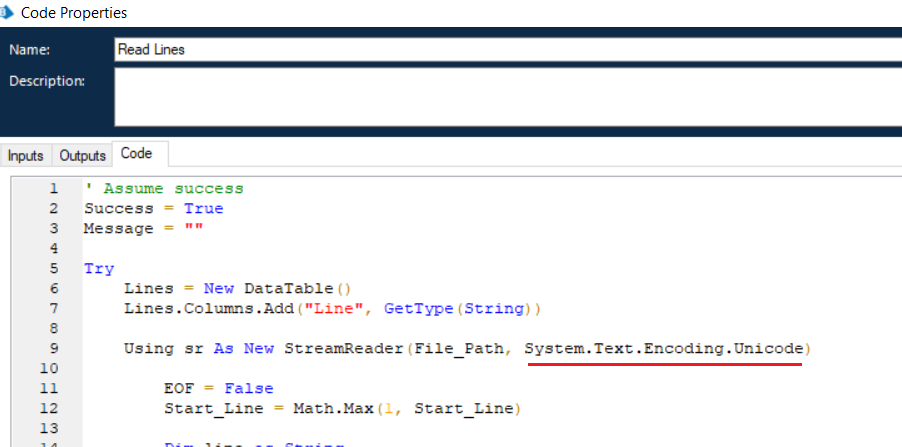The height and width of the screenshot is (447, 902).
Task: Select the Code tab
Action: point(136,154)
